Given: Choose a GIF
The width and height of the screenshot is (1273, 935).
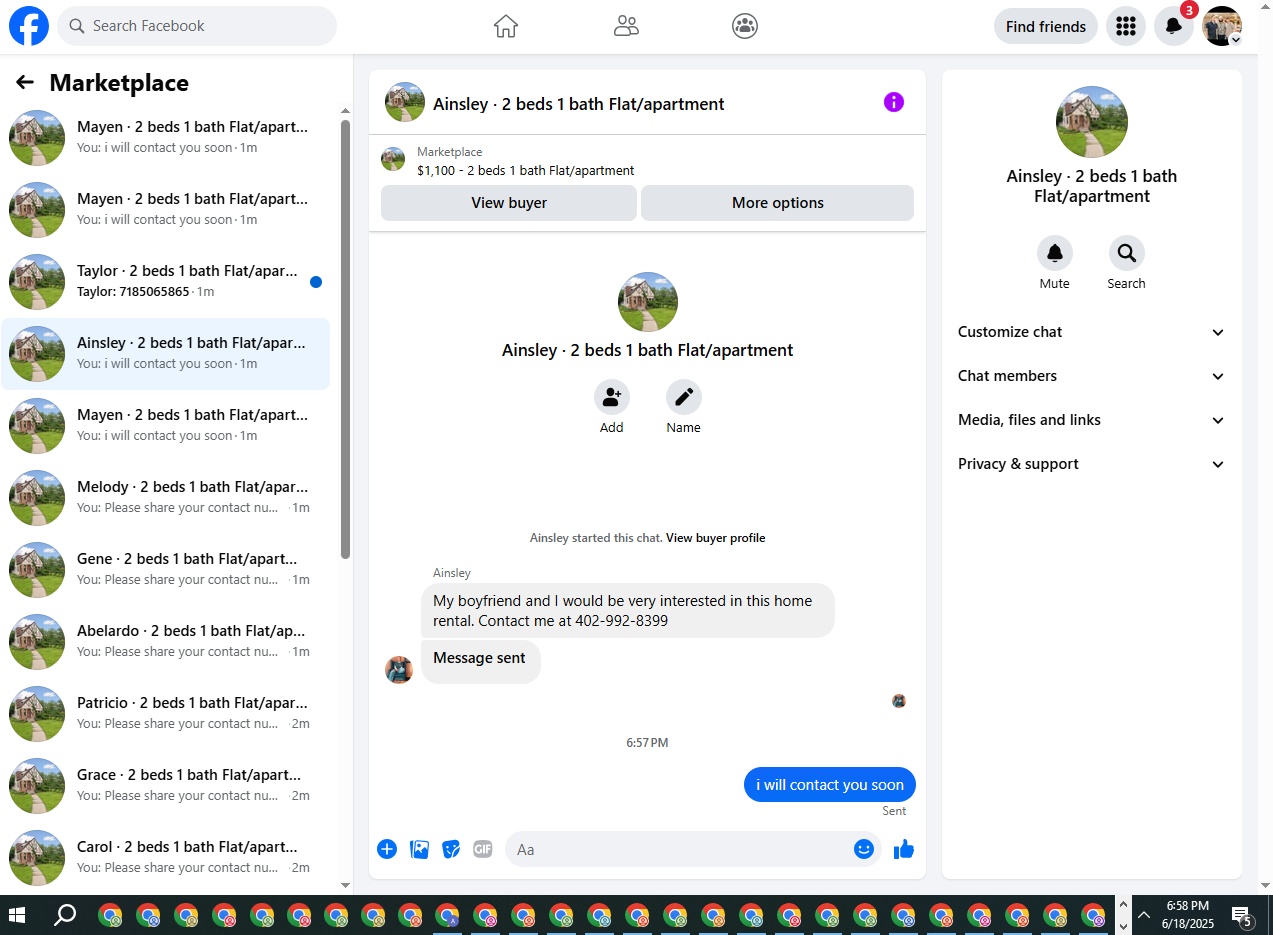Looking at the screenshot, I should pyautogui.click(x=483, y=849).
